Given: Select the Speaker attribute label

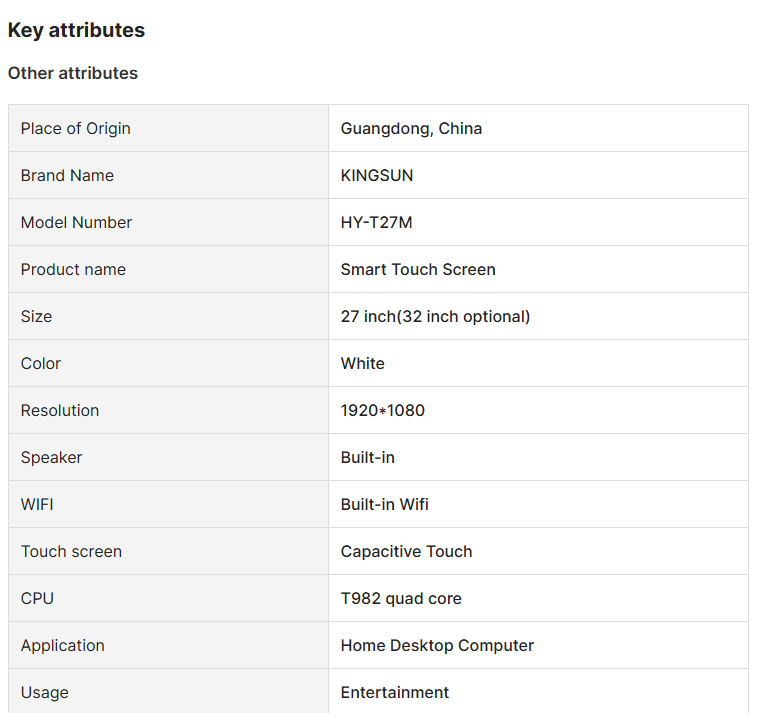Looking at the screenshot, I should pyautogui.click(x=52, y=457).
